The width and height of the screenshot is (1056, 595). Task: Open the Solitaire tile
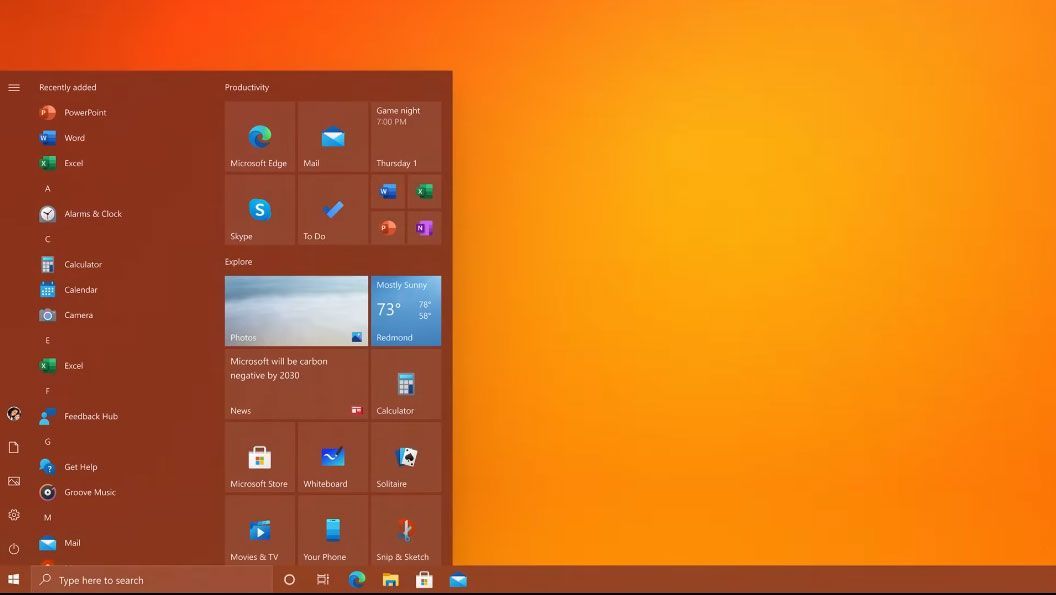pyautogui.click(x=404, y=458)
